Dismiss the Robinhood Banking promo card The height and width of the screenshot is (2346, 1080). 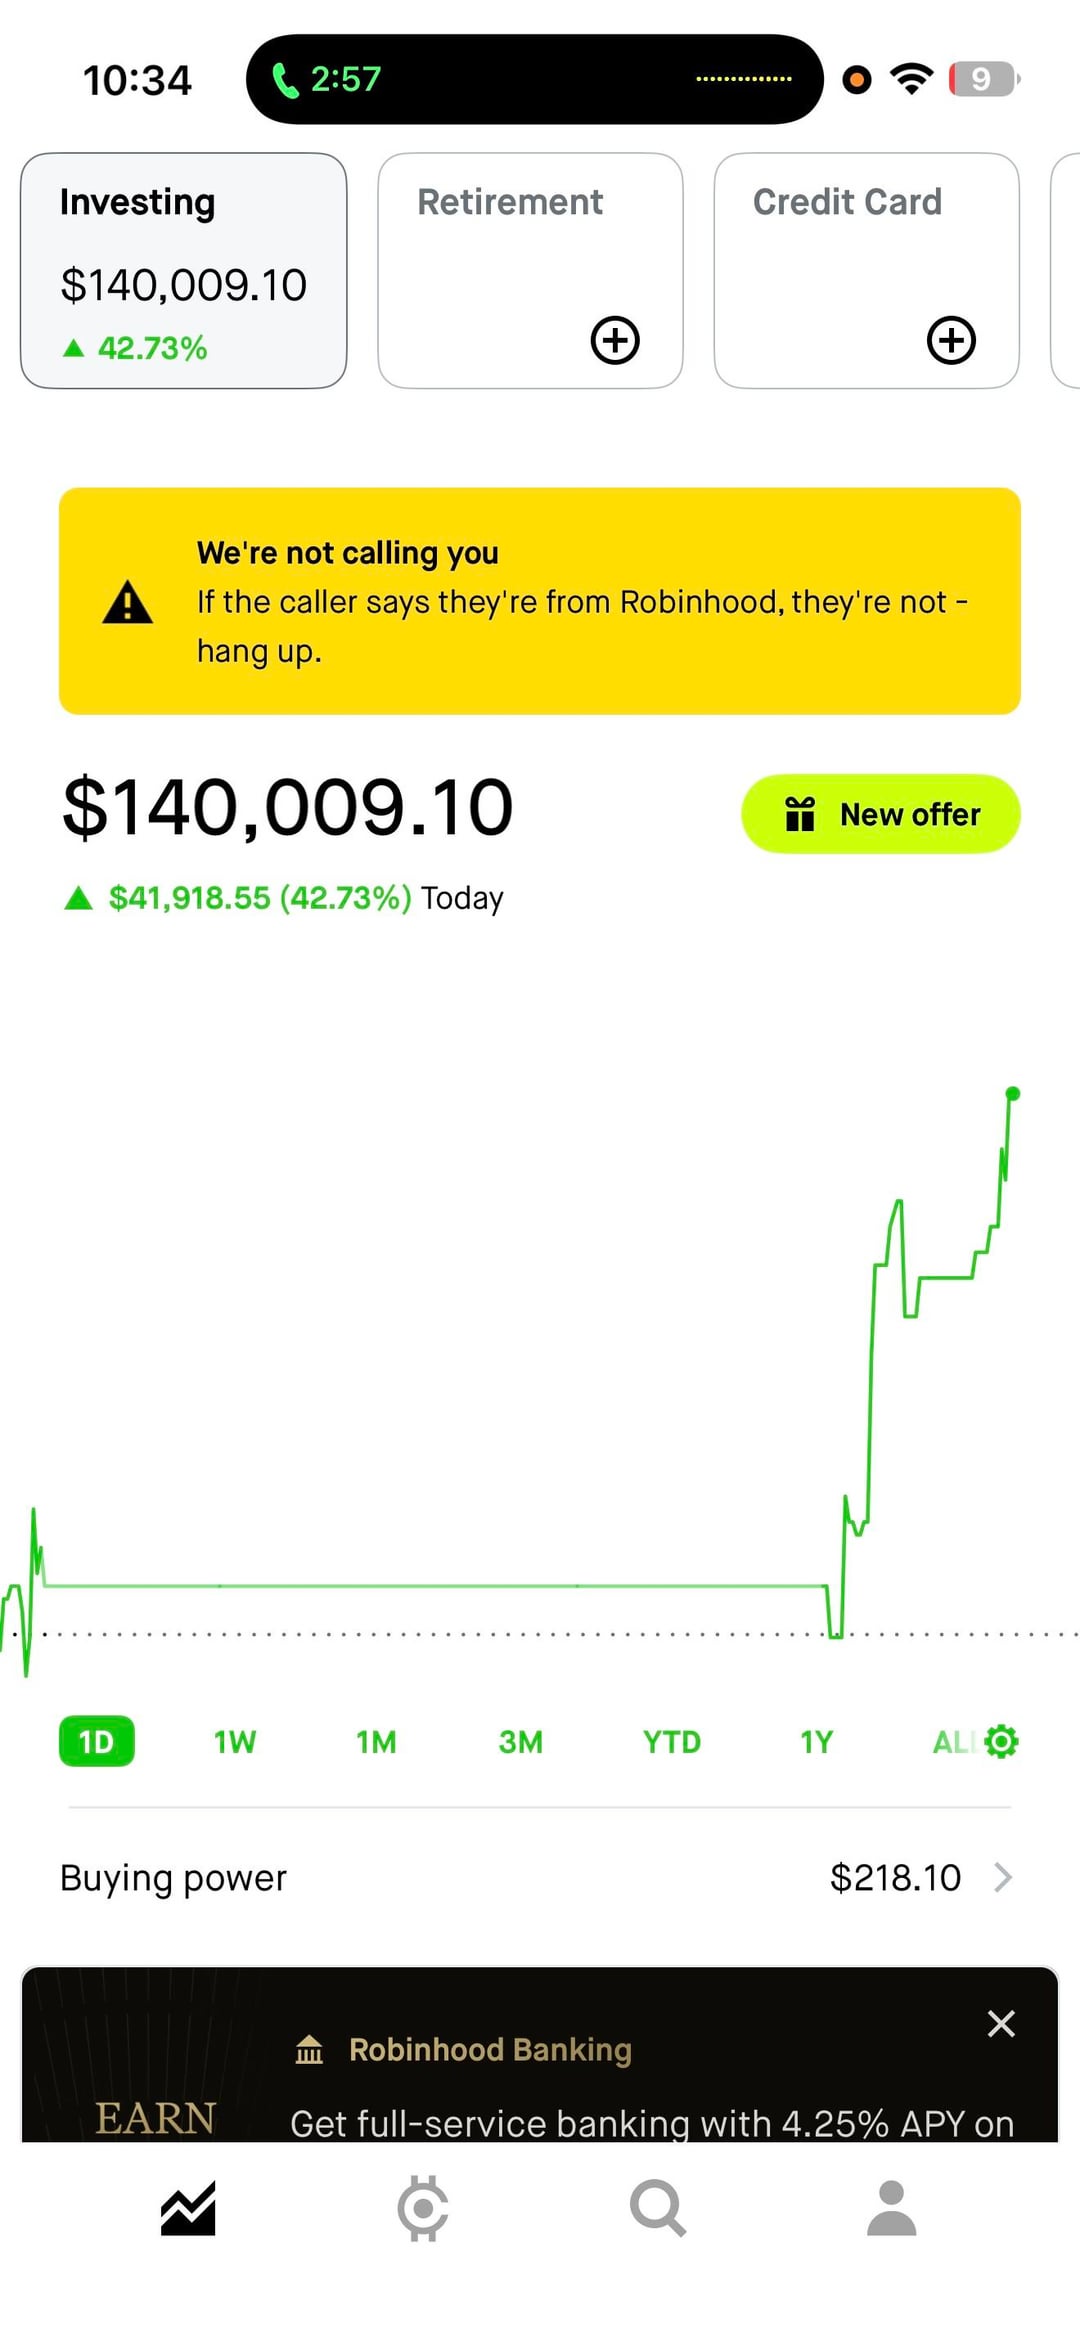(x=1001, y=2023)
